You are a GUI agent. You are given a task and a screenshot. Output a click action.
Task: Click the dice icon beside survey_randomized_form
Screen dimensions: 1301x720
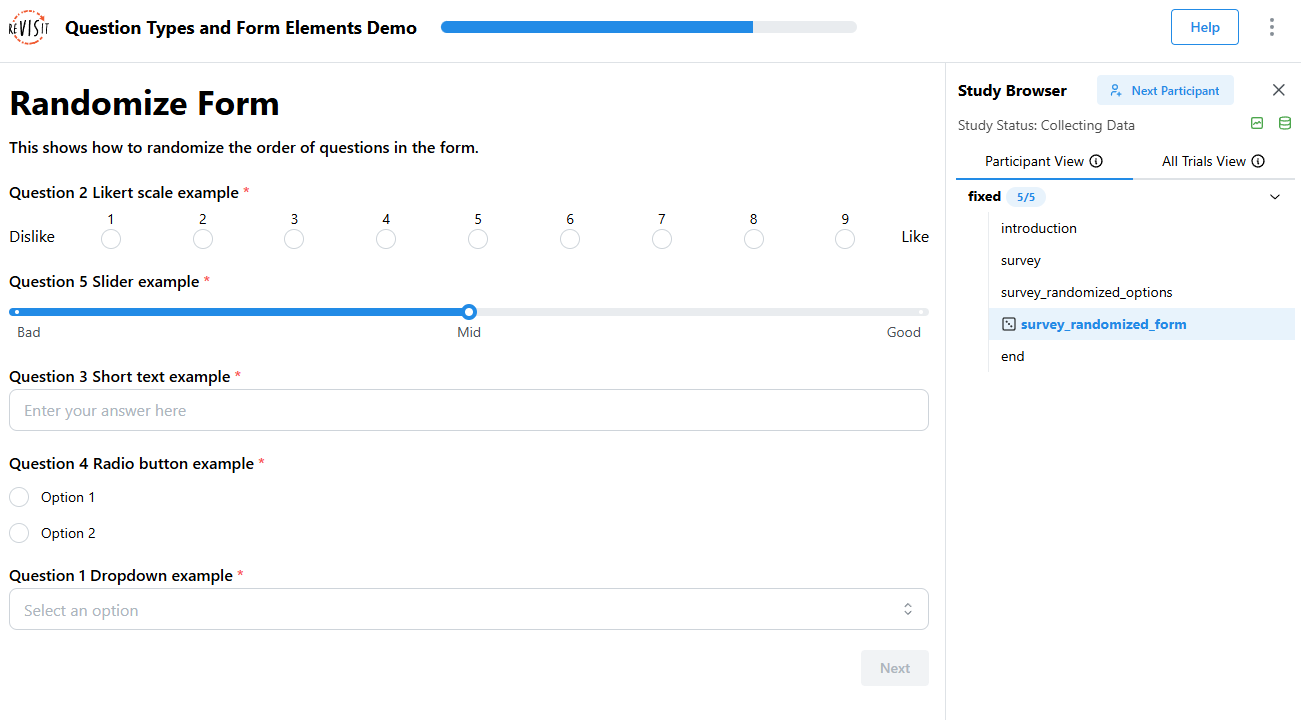pyautogui.click(x=1009, y=324)
